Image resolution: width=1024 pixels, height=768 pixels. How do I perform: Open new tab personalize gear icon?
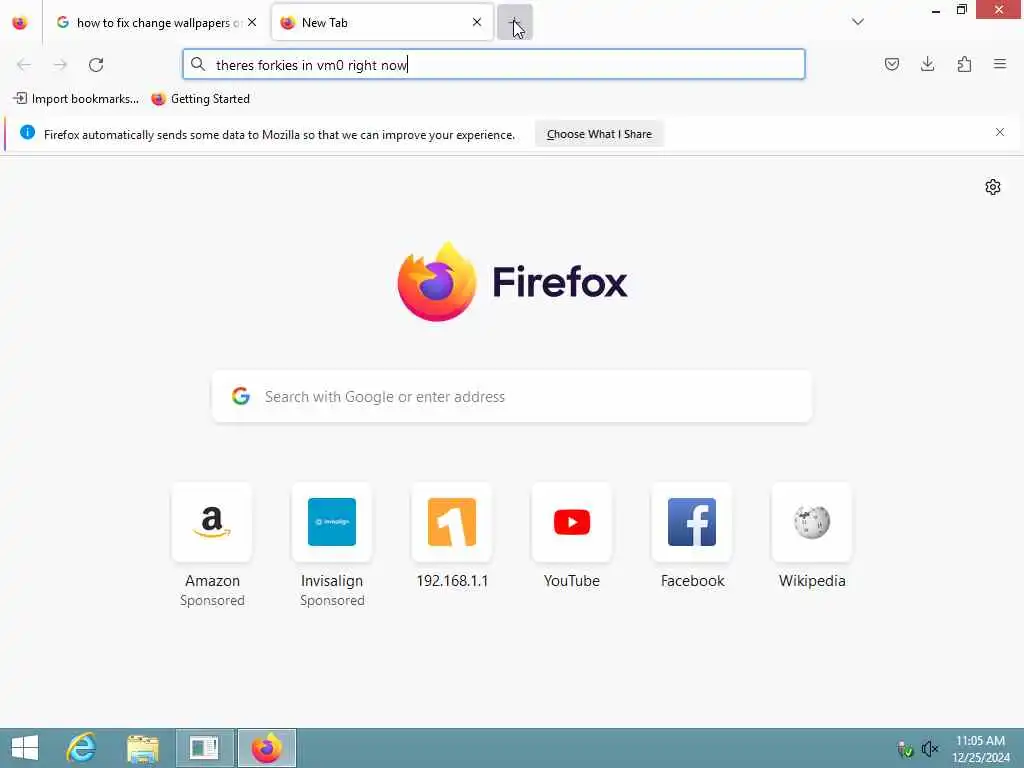coord(993,187)
